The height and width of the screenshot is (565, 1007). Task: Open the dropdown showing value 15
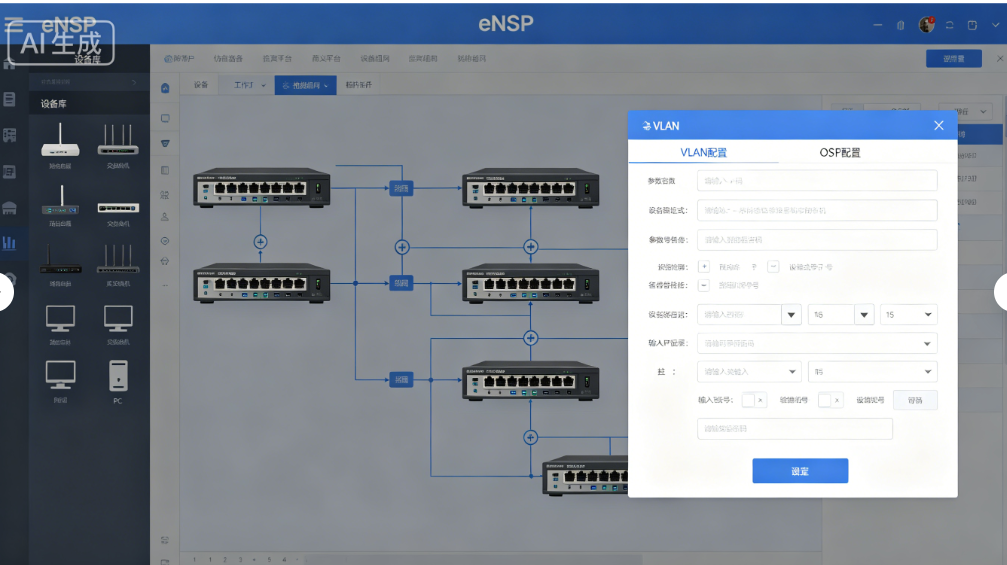908,315
